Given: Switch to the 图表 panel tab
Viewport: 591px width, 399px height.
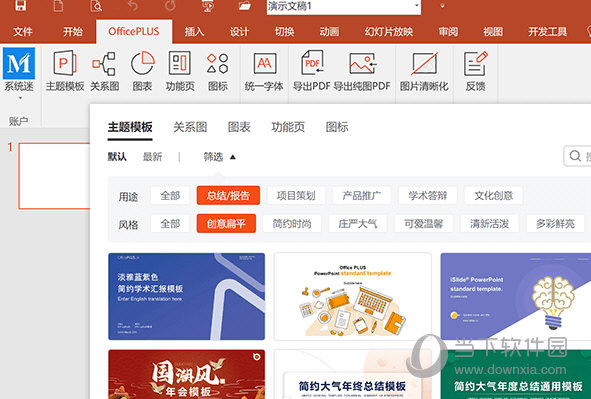Looking at the screenshot, I should point(239,127).
